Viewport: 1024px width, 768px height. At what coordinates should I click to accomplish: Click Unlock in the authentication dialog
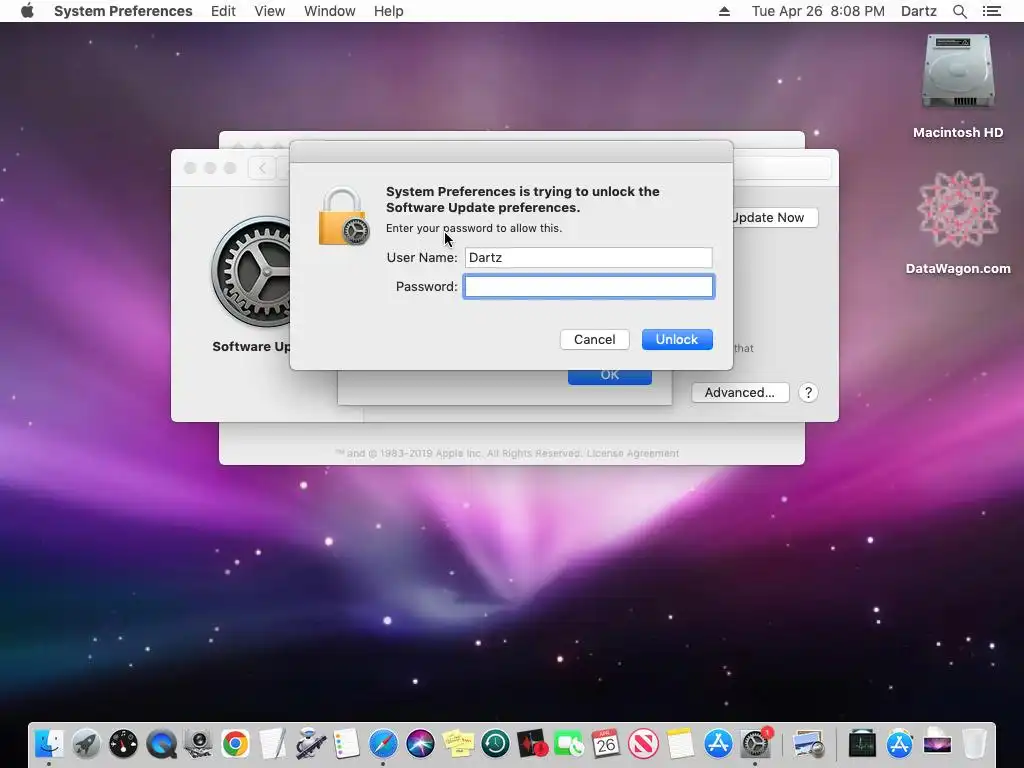[677, 340]
